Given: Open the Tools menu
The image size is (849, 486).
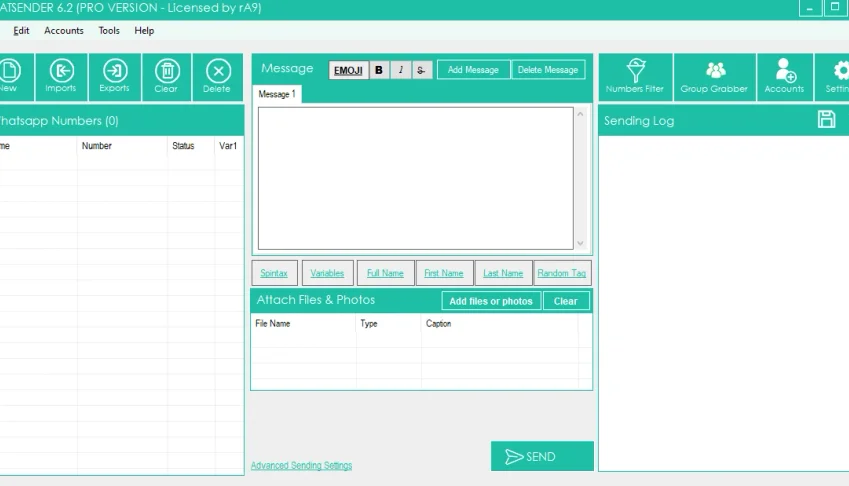Looking at the screenshot, I should (109, 31).
